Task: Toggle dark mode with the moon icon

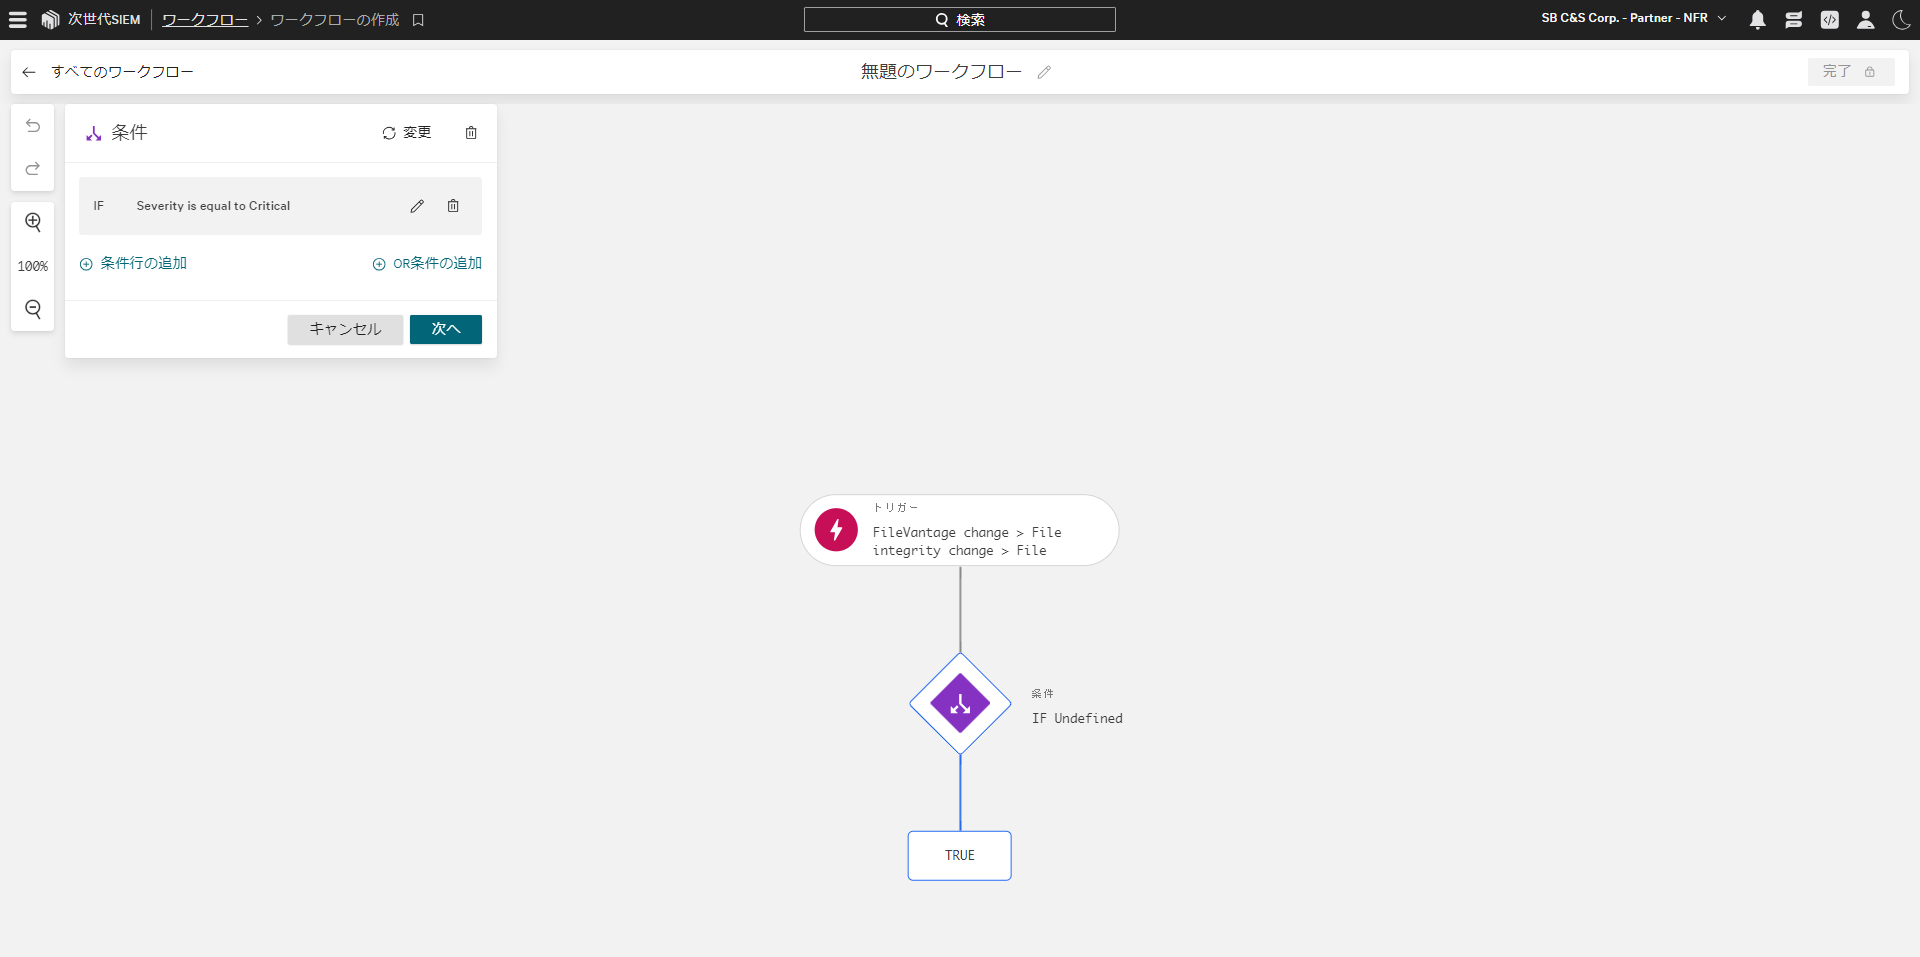Action: pos(1901,19)
